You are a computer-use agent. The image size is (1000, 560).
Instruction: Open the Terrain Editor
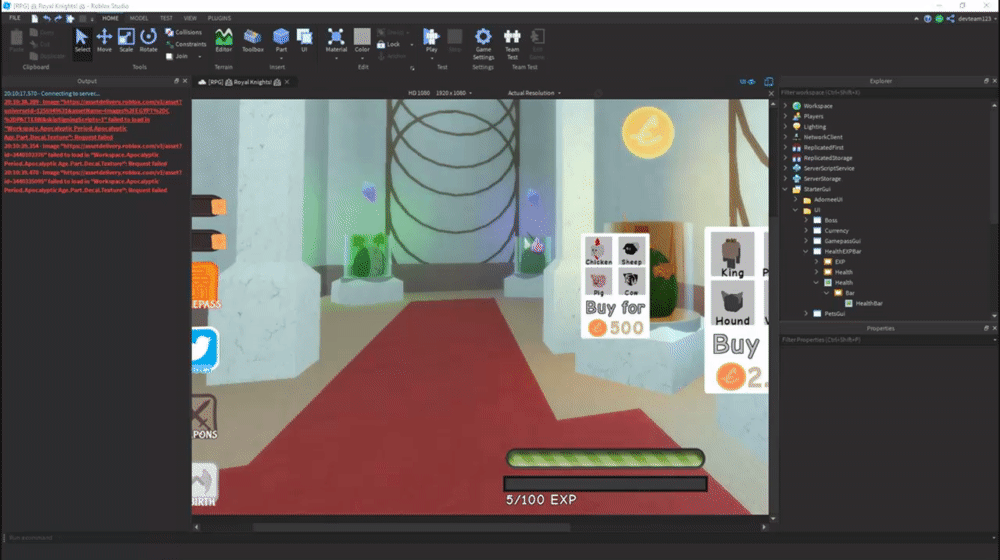[x=223, y=41]
